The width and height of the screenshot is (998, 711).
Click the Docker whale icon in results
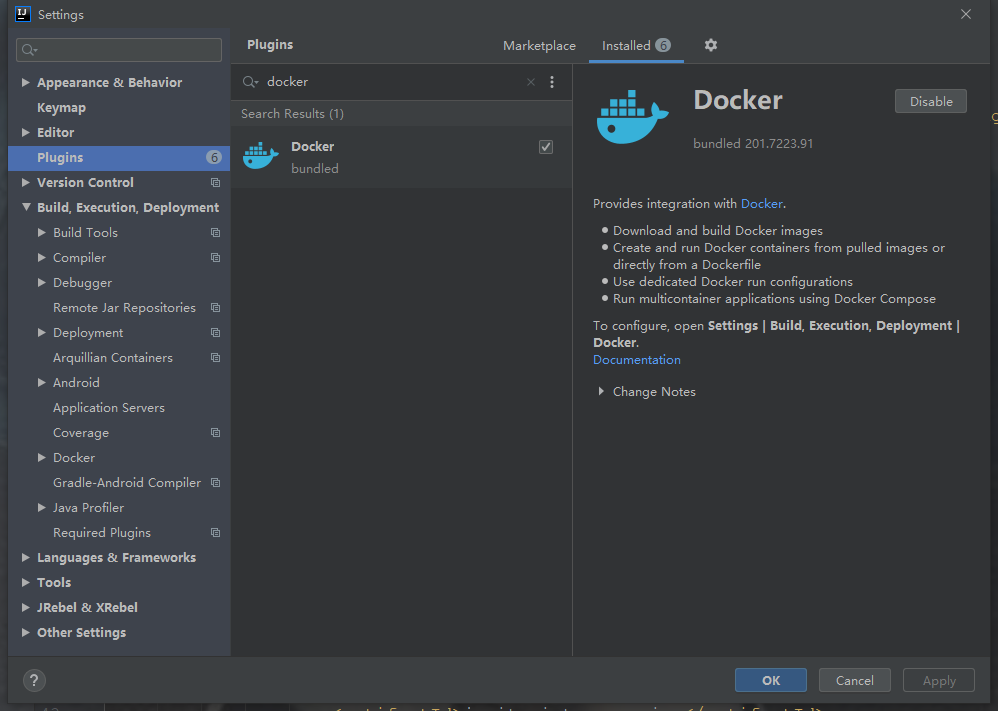point(261,156)
